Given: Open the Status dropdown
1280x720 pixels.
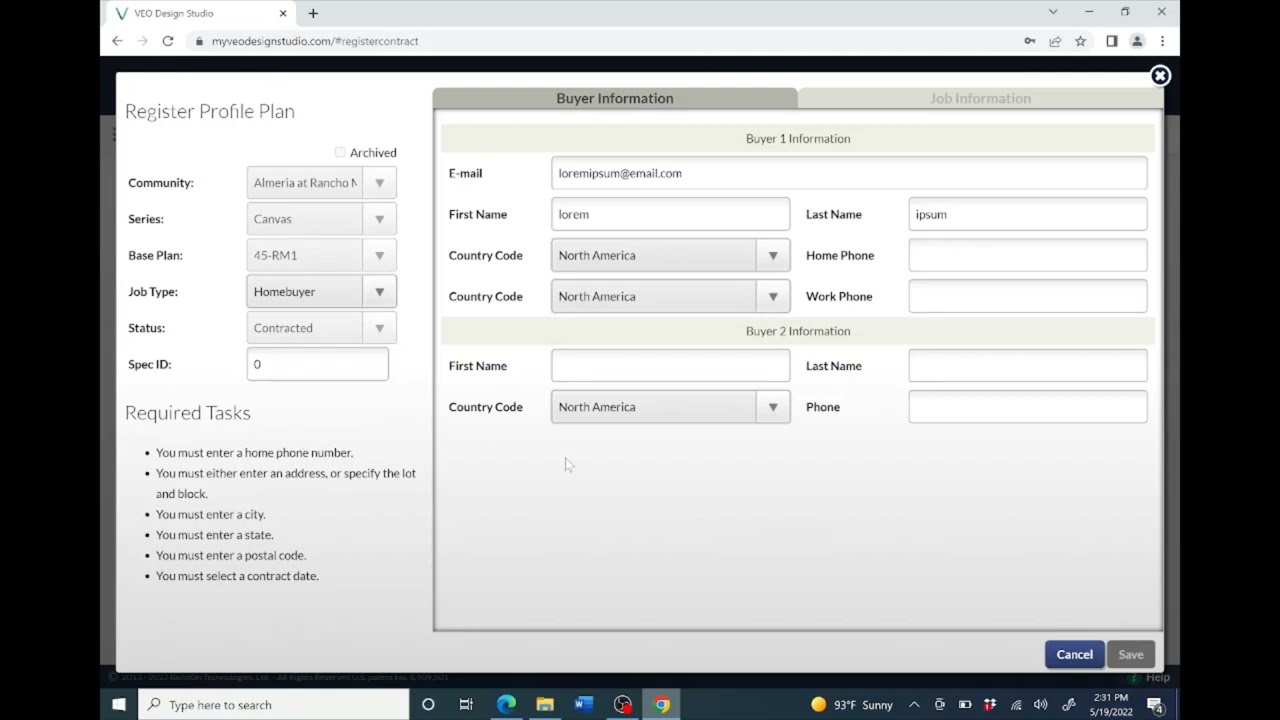Looking at the screenshot, I should [321, 328].
